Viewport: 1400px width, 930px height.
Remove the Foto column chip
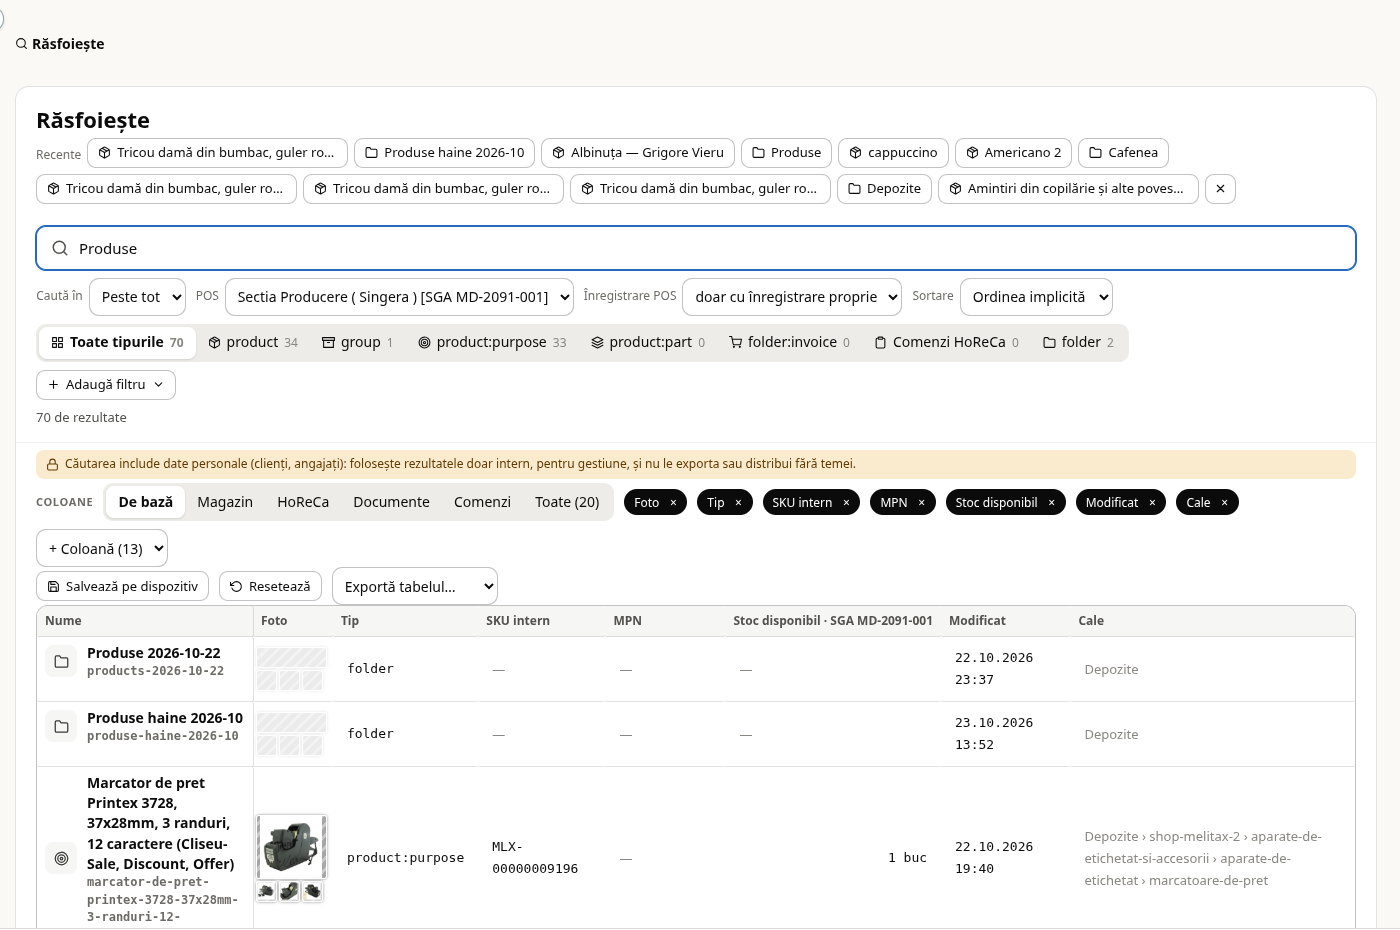click(673, 503)
